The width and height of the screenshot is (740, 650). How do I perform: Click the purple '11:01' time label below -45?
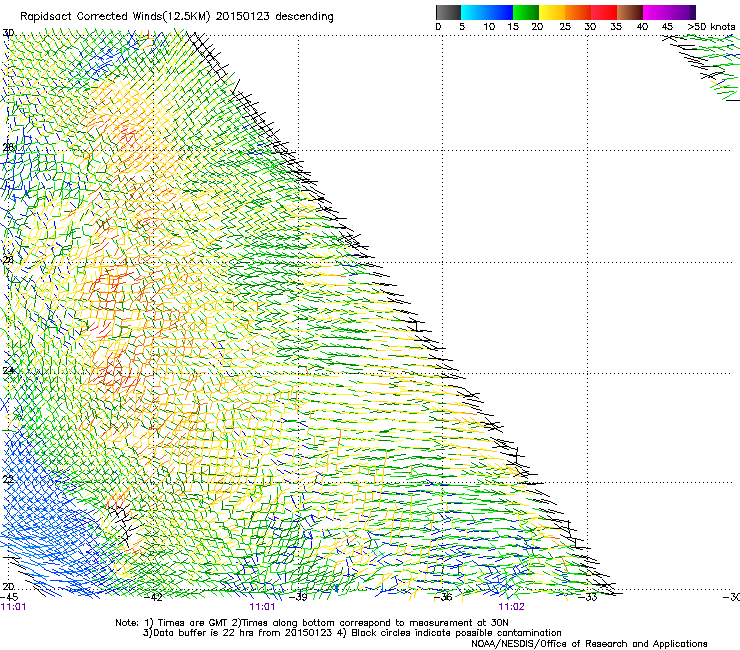click(x=13, y=607)
